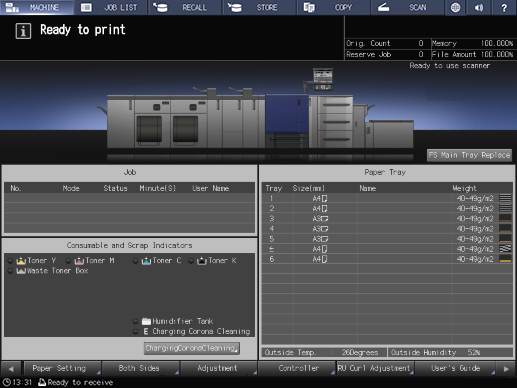Switch to the COPY tab

coord(334,7)
